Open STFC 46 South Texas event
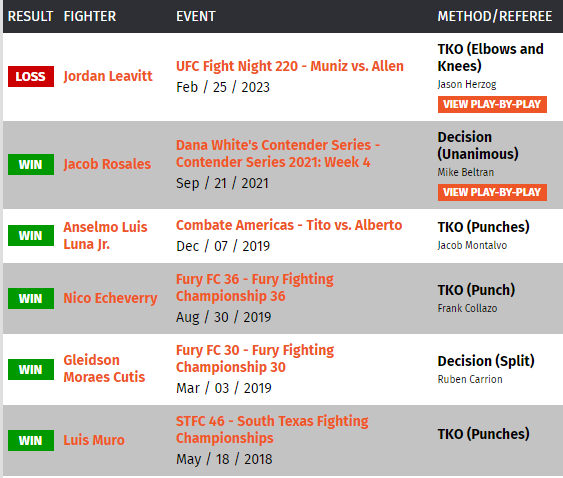 pyautogui.click(x=272, y=430)
